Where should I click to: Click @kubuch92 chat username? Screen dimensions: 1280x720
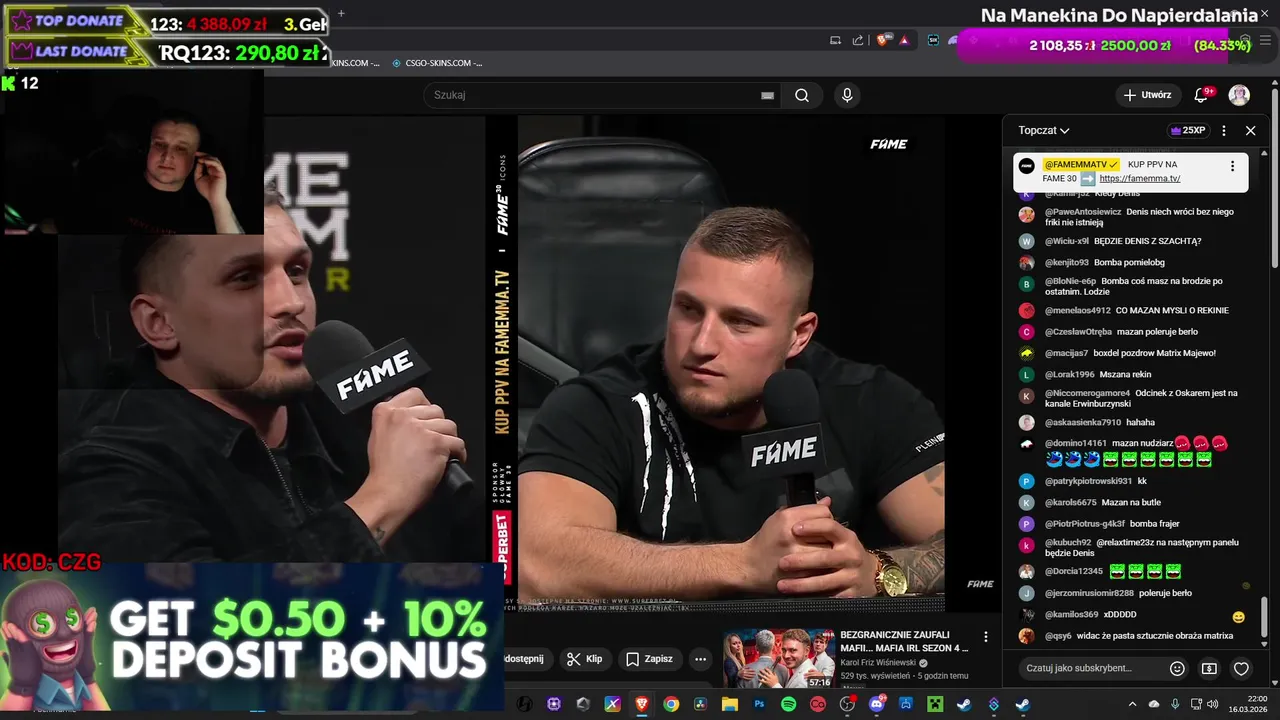[x=1068, y=543]
